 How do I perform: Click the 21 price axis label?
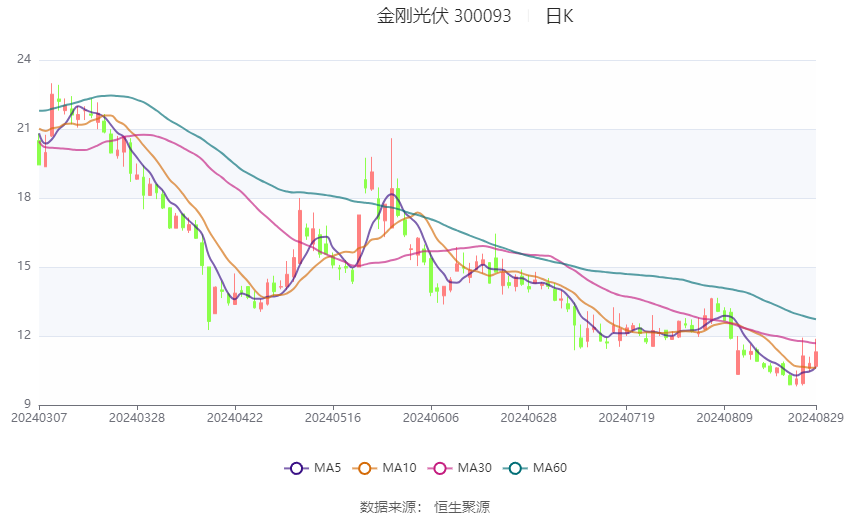point(24,128)
